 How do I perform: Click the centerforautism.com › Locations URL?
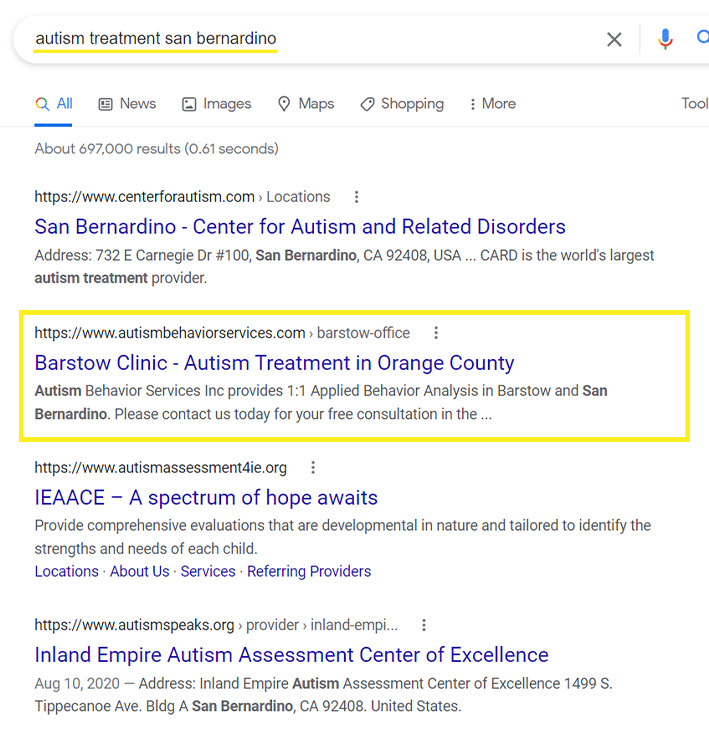click(x=182, y=197)
